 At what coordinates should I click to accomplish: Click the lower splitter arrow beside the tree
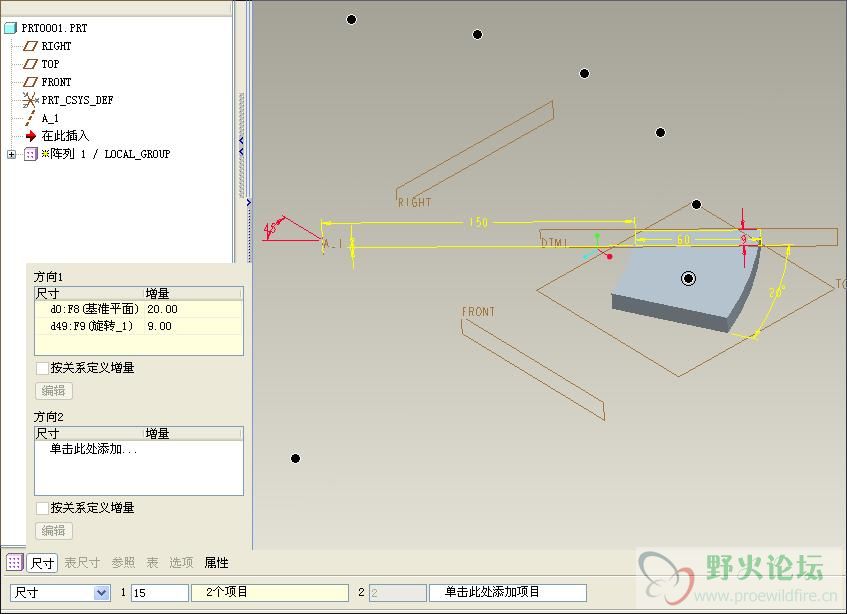pos(248,203)
